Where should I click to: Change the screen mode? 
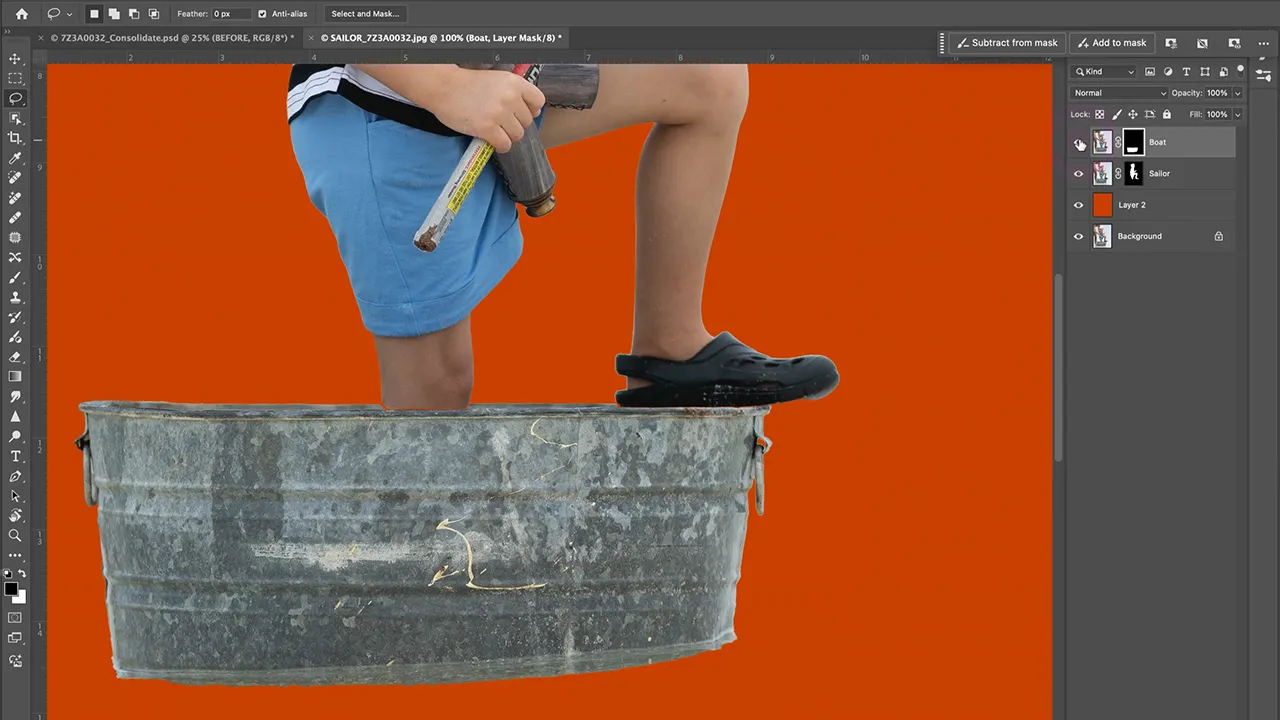[x=15, y=638]
